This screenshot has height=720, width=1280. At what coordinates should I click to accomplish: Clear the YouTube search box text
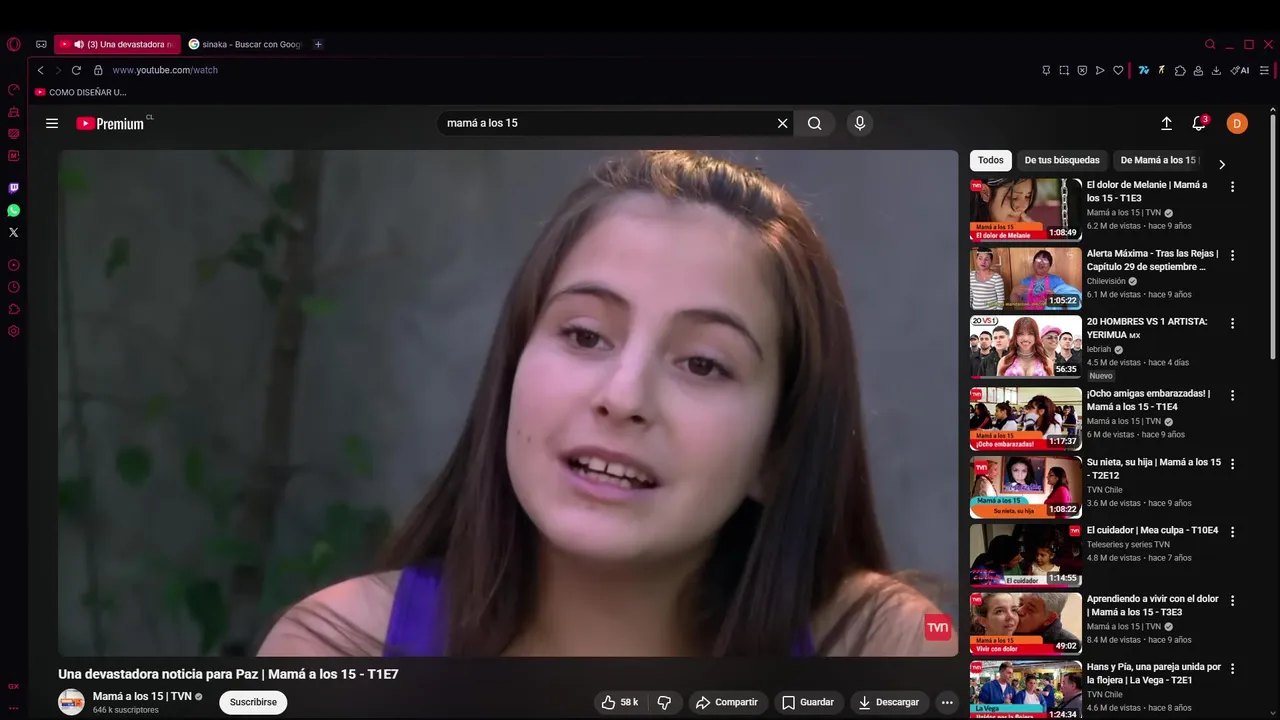click(x=783, y=123)
